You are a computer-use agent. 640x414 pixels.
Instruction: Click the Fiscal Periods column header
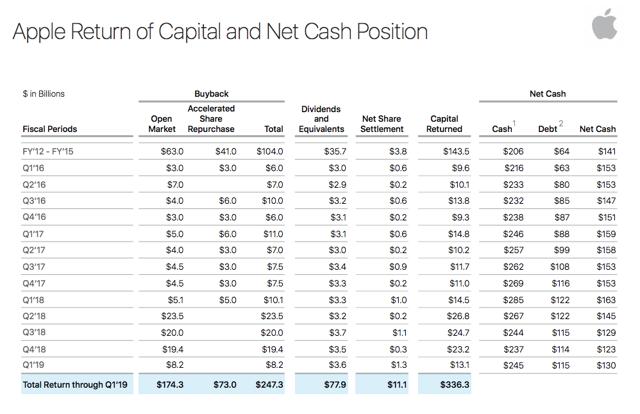[x=49, y=129]
